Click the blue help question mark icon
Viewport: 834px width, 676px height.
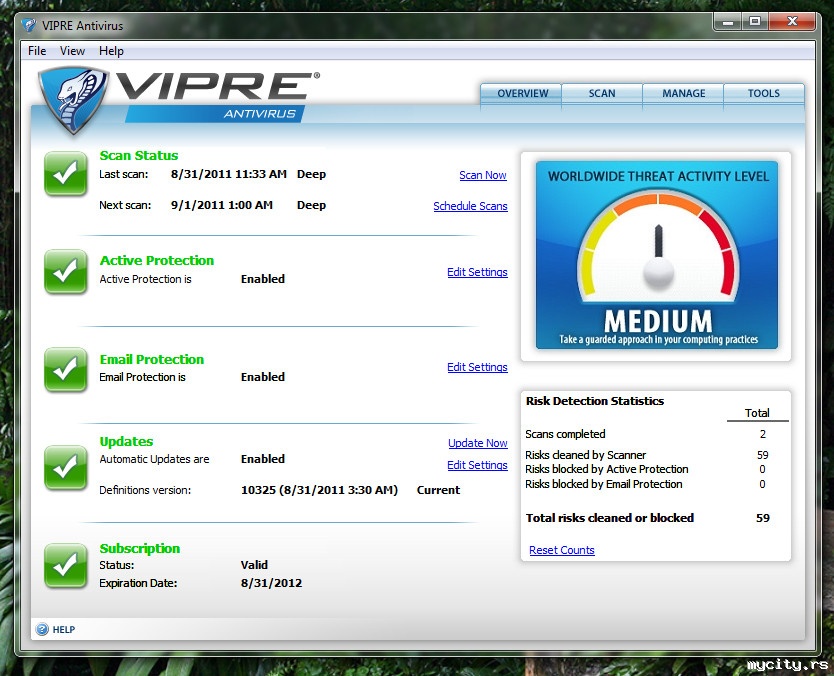(x=42, y=629)
